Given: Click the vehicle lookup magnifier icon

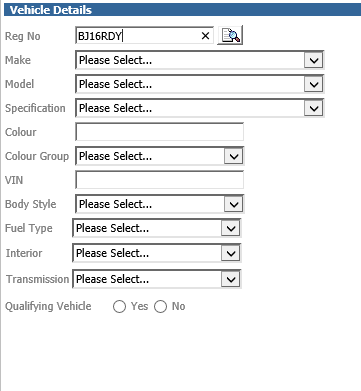Looking at the screenshot, I should coord(230,35).
